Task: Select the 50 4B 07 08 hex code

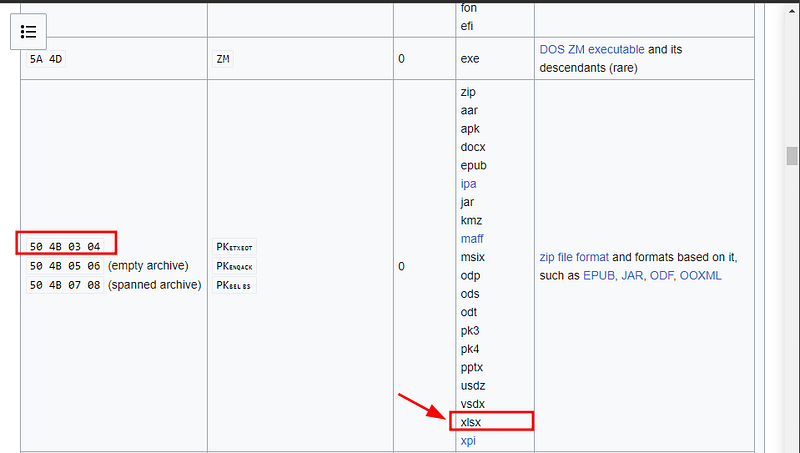Action: click(65, 285)
